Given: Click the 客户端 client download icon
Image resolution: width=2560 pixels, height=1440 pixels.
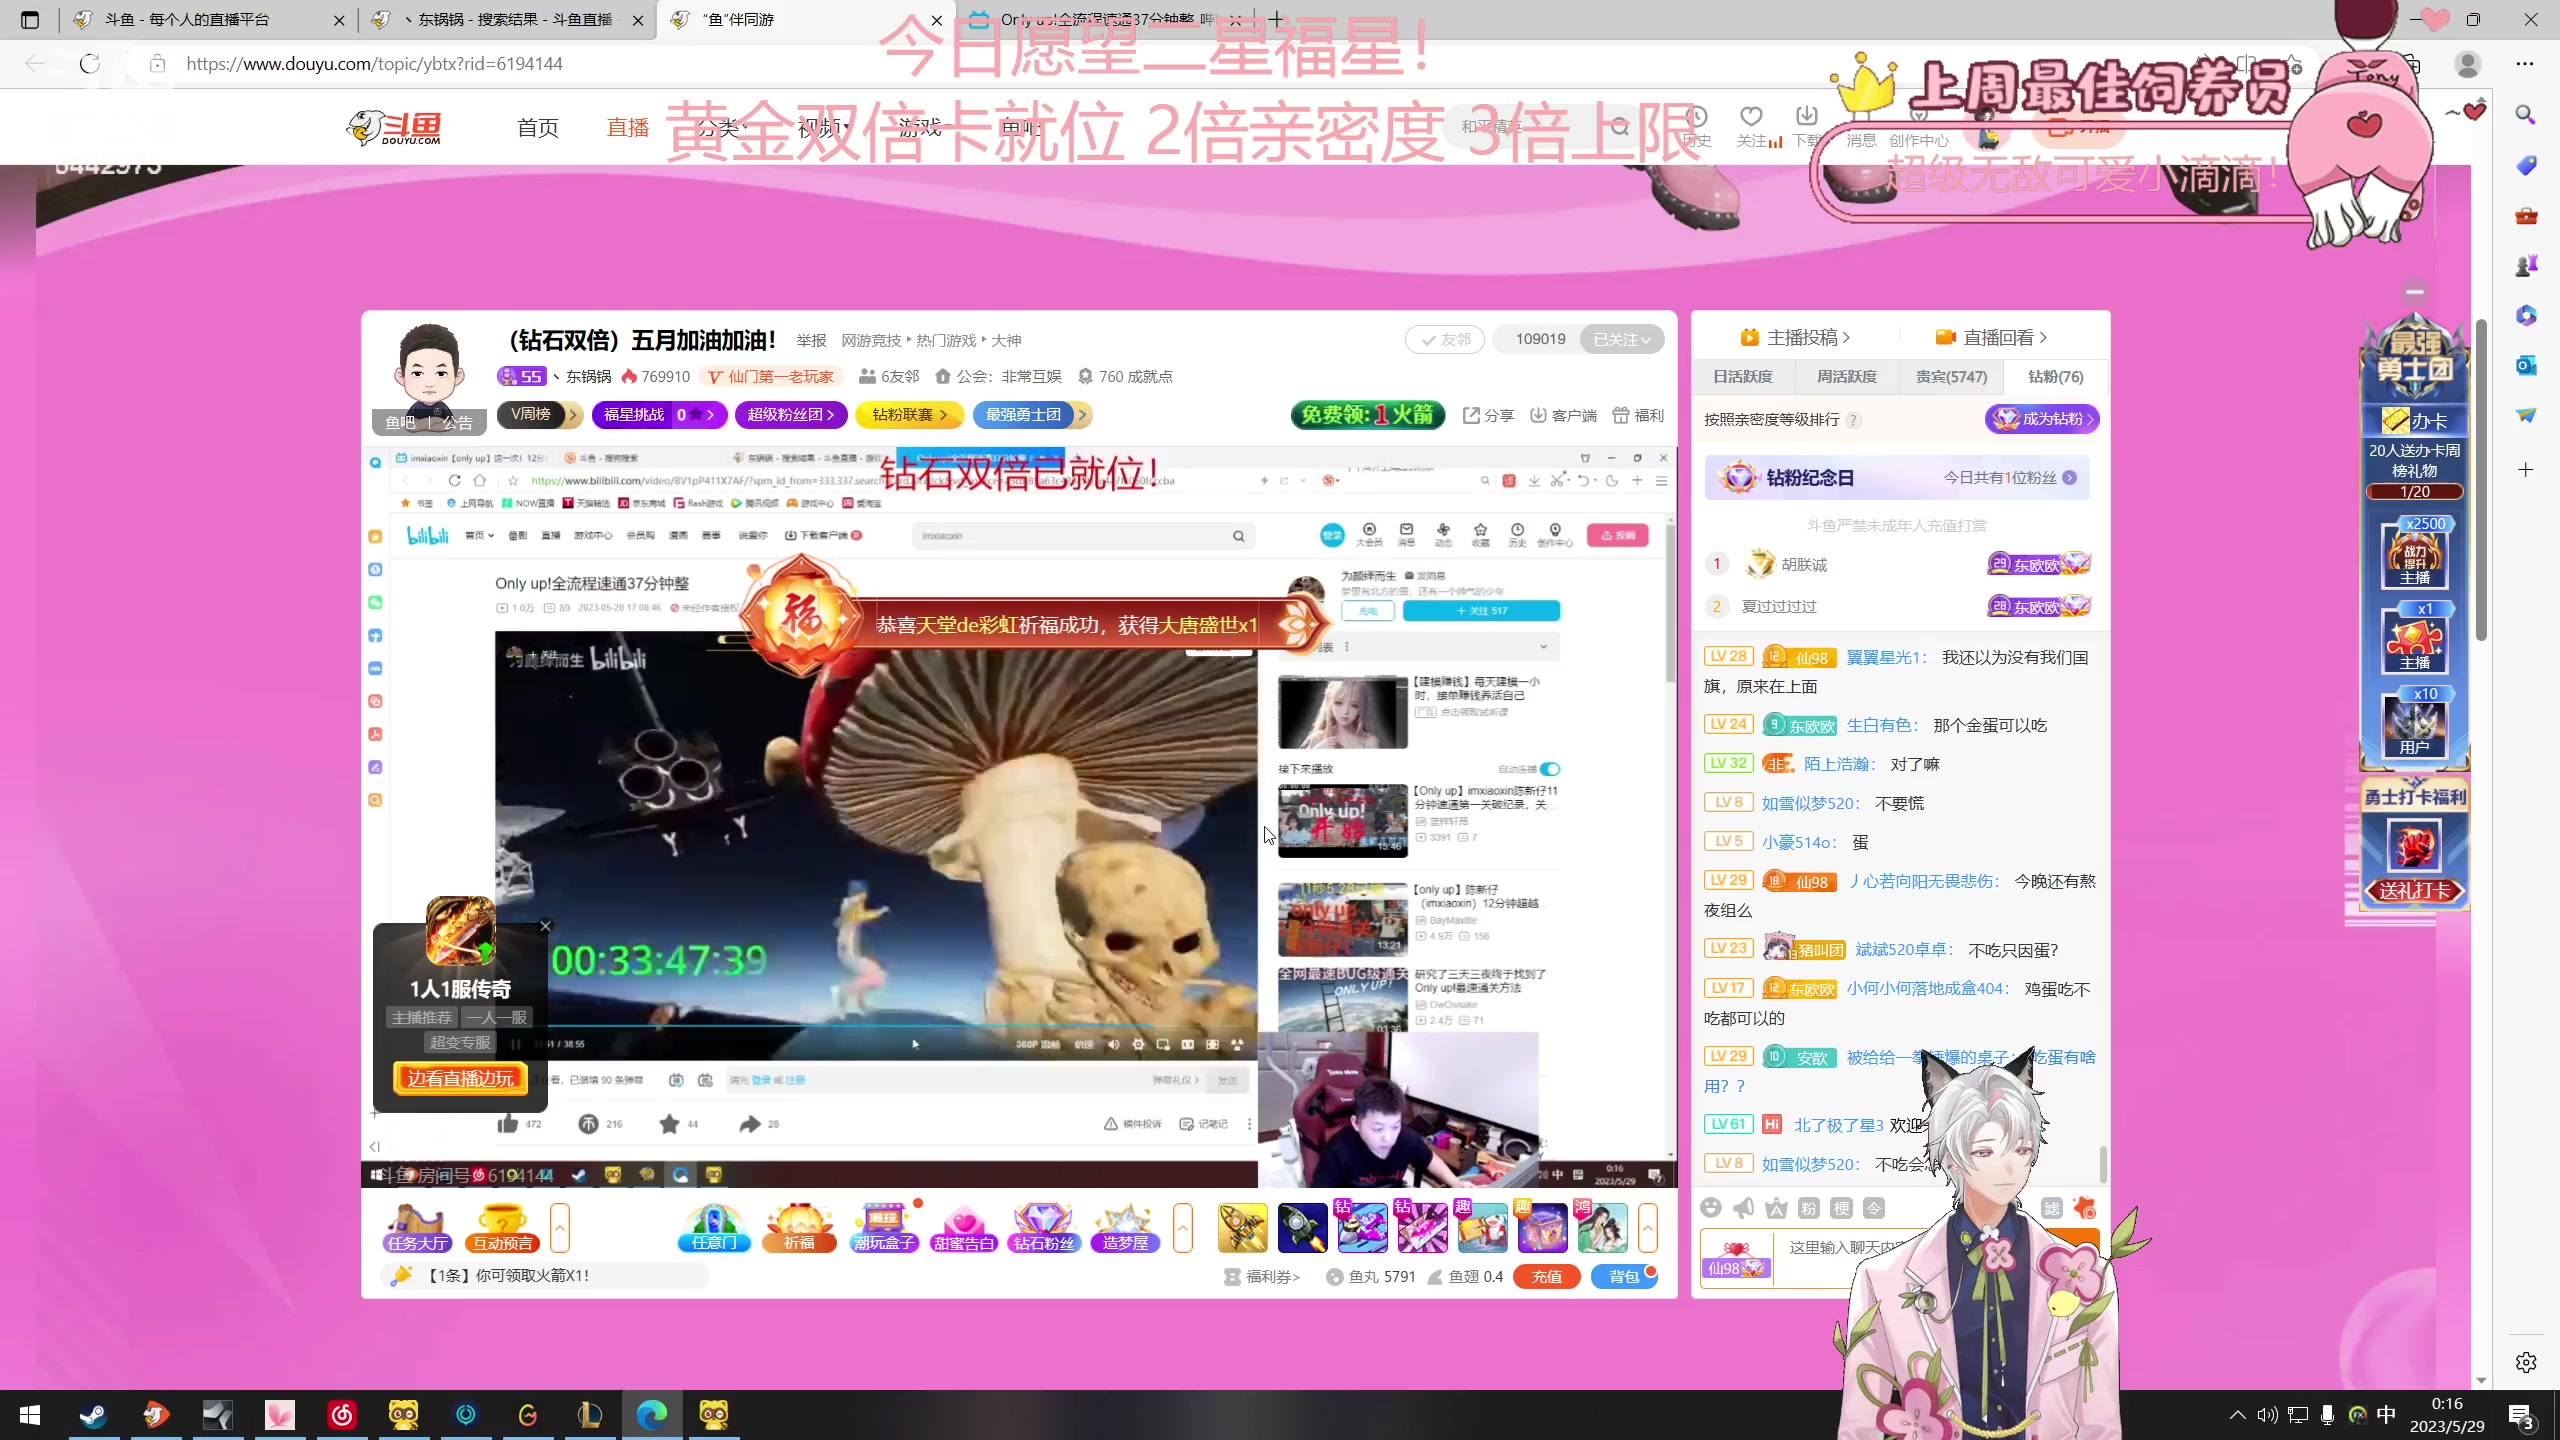Looking at the screenshot, I should point(1563,415).
